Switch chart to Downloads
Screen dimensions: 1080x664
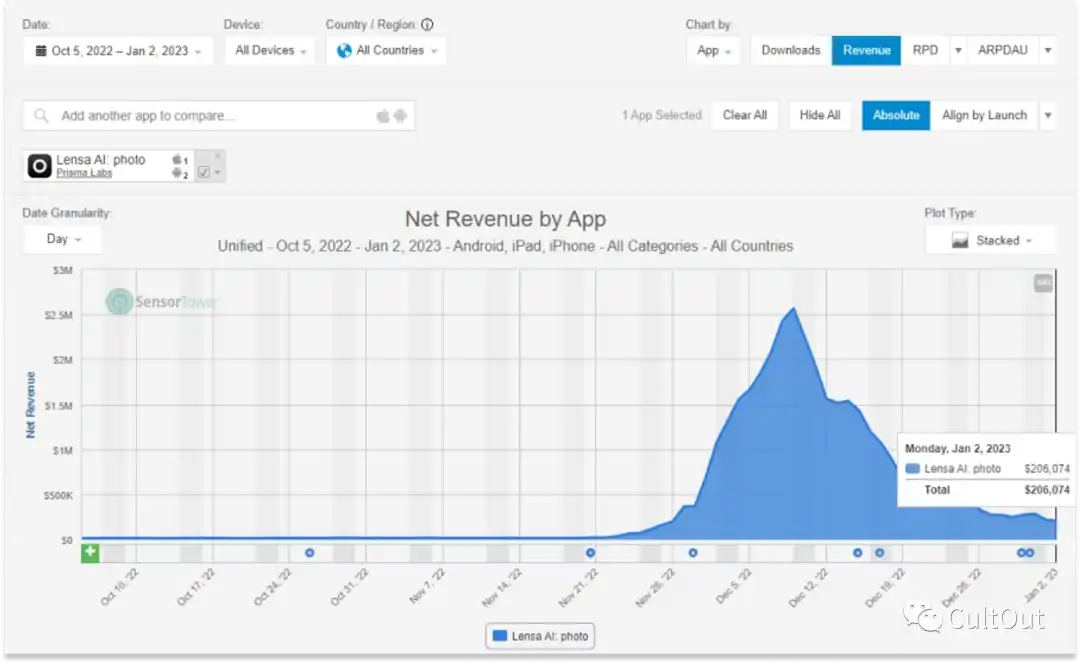tap(791, 50)
